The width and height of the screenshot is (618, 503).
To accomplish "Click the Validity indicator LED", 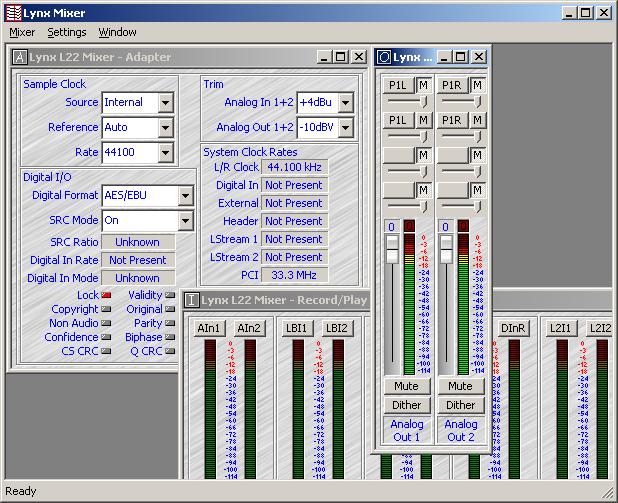I will click(170, 295).
